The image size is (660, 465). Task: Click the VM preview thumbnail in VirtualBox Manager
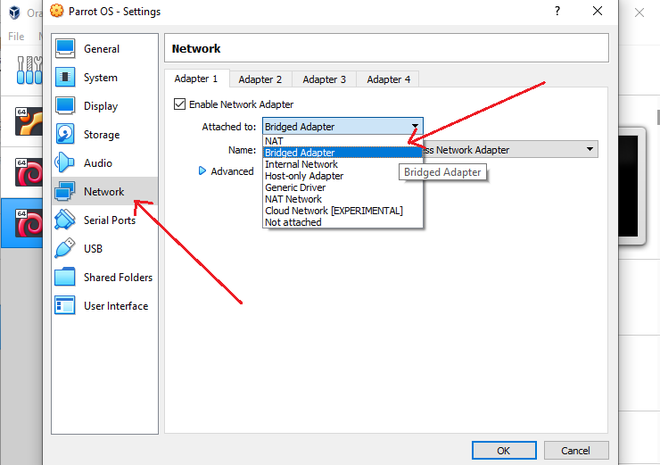[630, 186]
